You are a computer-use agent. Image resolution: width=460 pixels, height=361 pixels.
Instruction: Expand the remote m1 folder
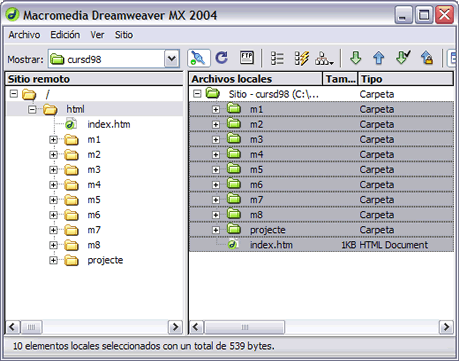[53, 140]
